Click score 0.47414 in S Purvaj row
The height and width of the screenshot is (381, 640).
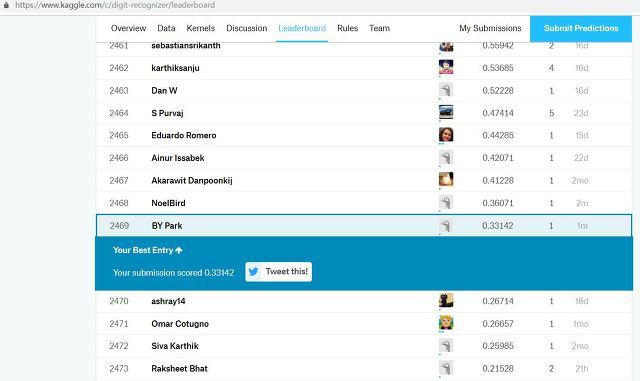click(498, 113)
